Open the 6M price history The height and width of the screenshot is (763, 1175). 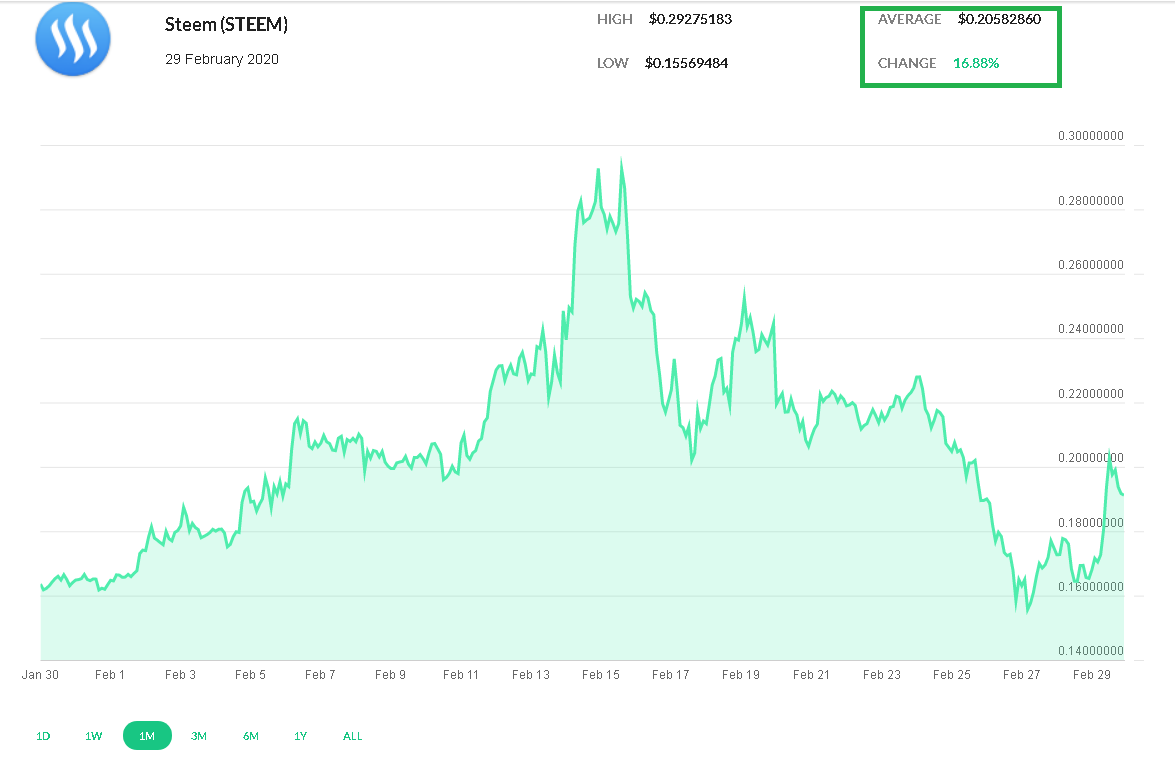point(250,735)
